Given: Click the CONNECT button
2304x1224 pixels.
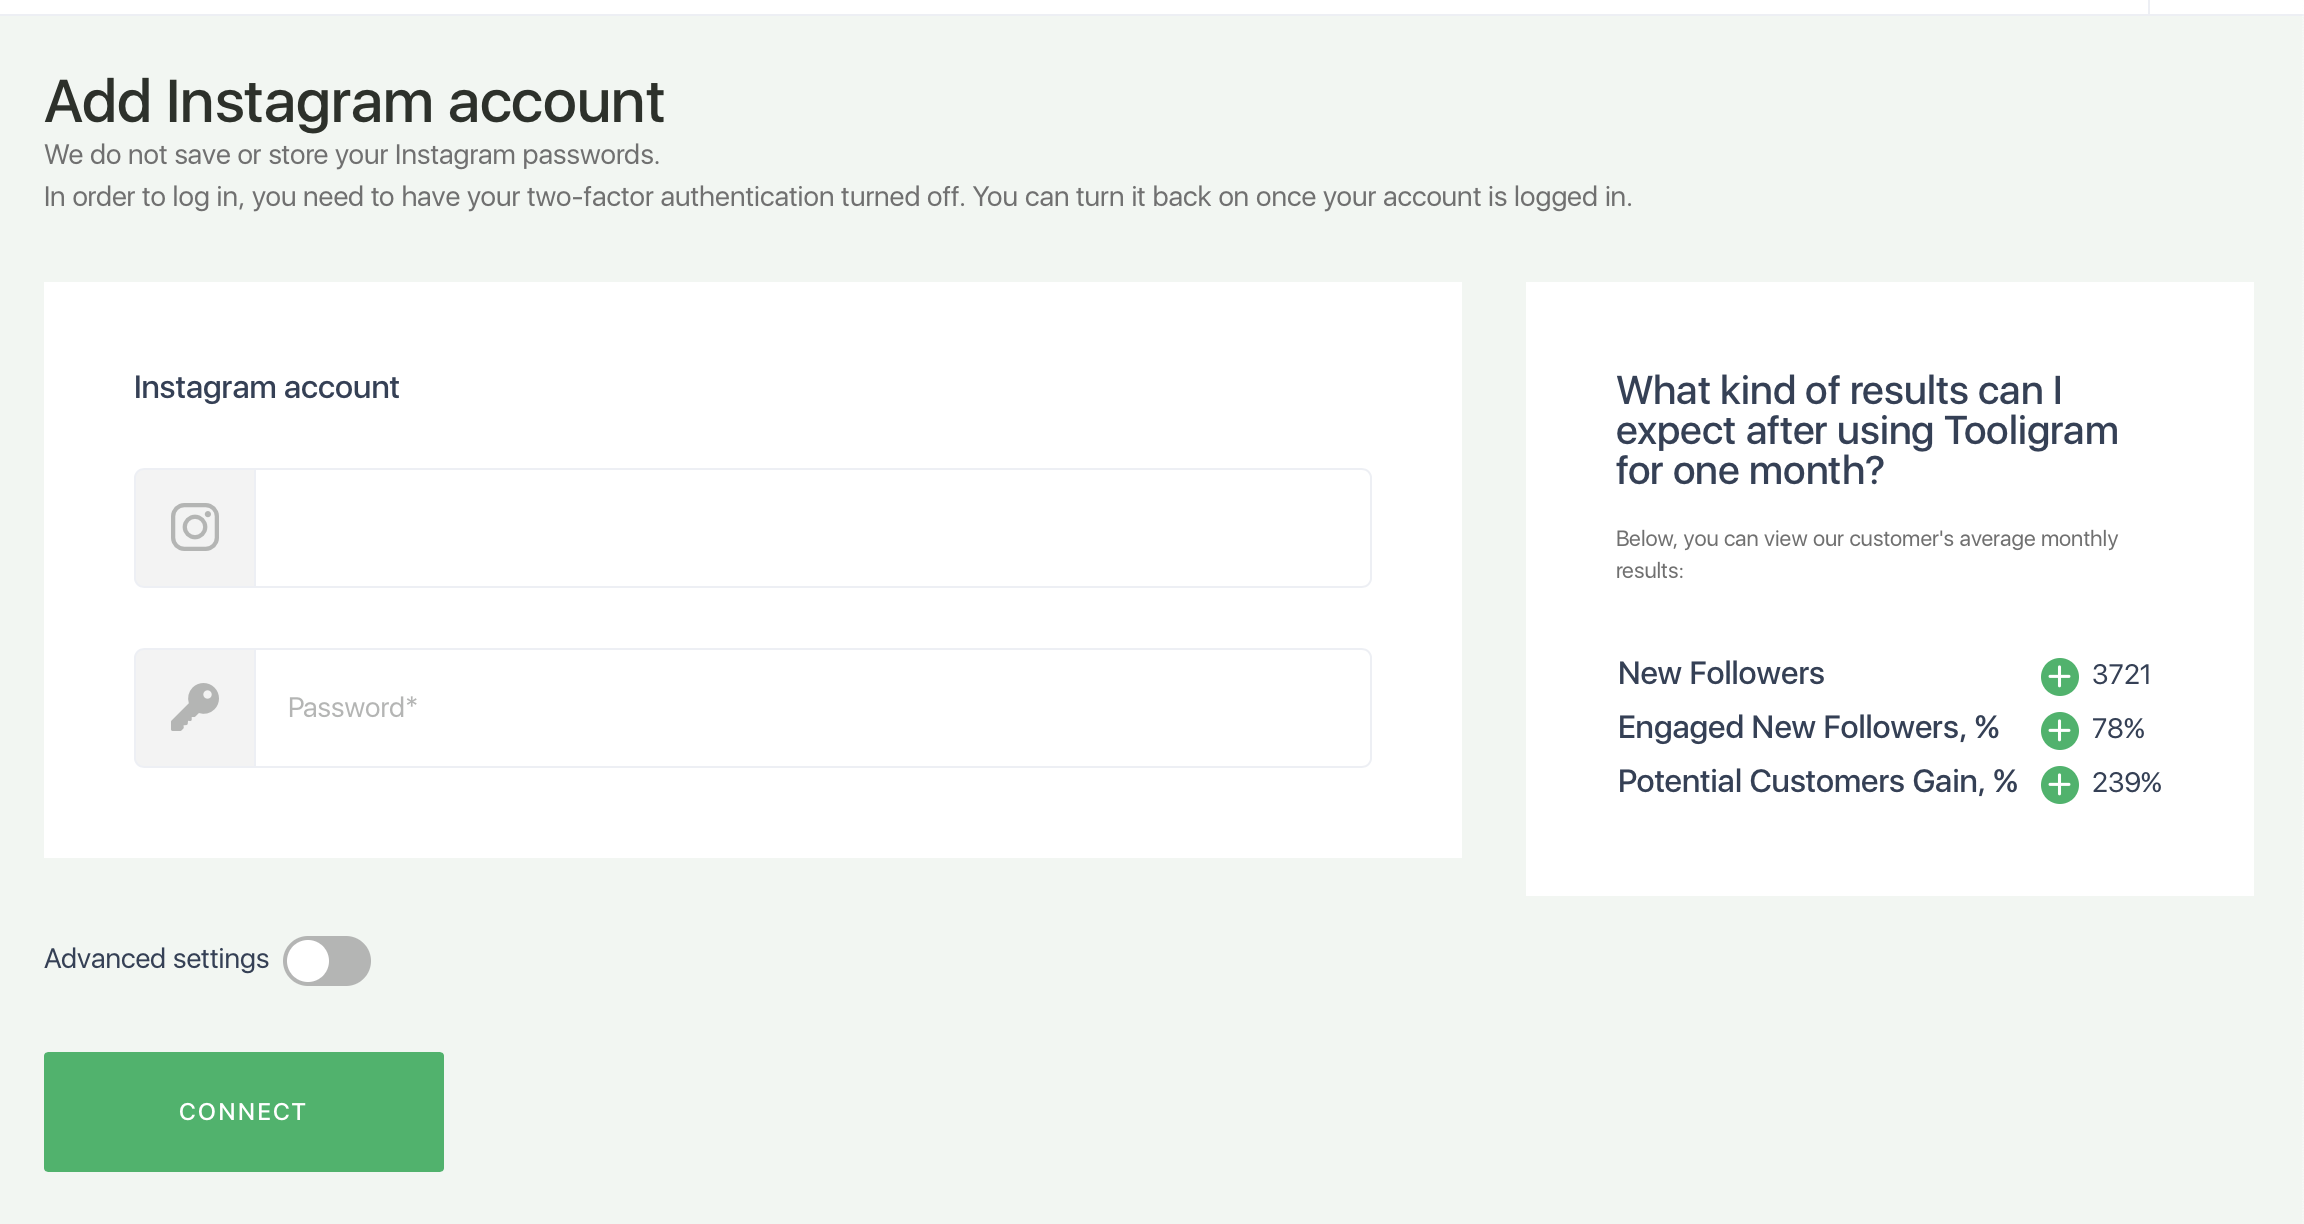Looking at the screenshot, I should pyautogui.click(x=244, y=1111).
